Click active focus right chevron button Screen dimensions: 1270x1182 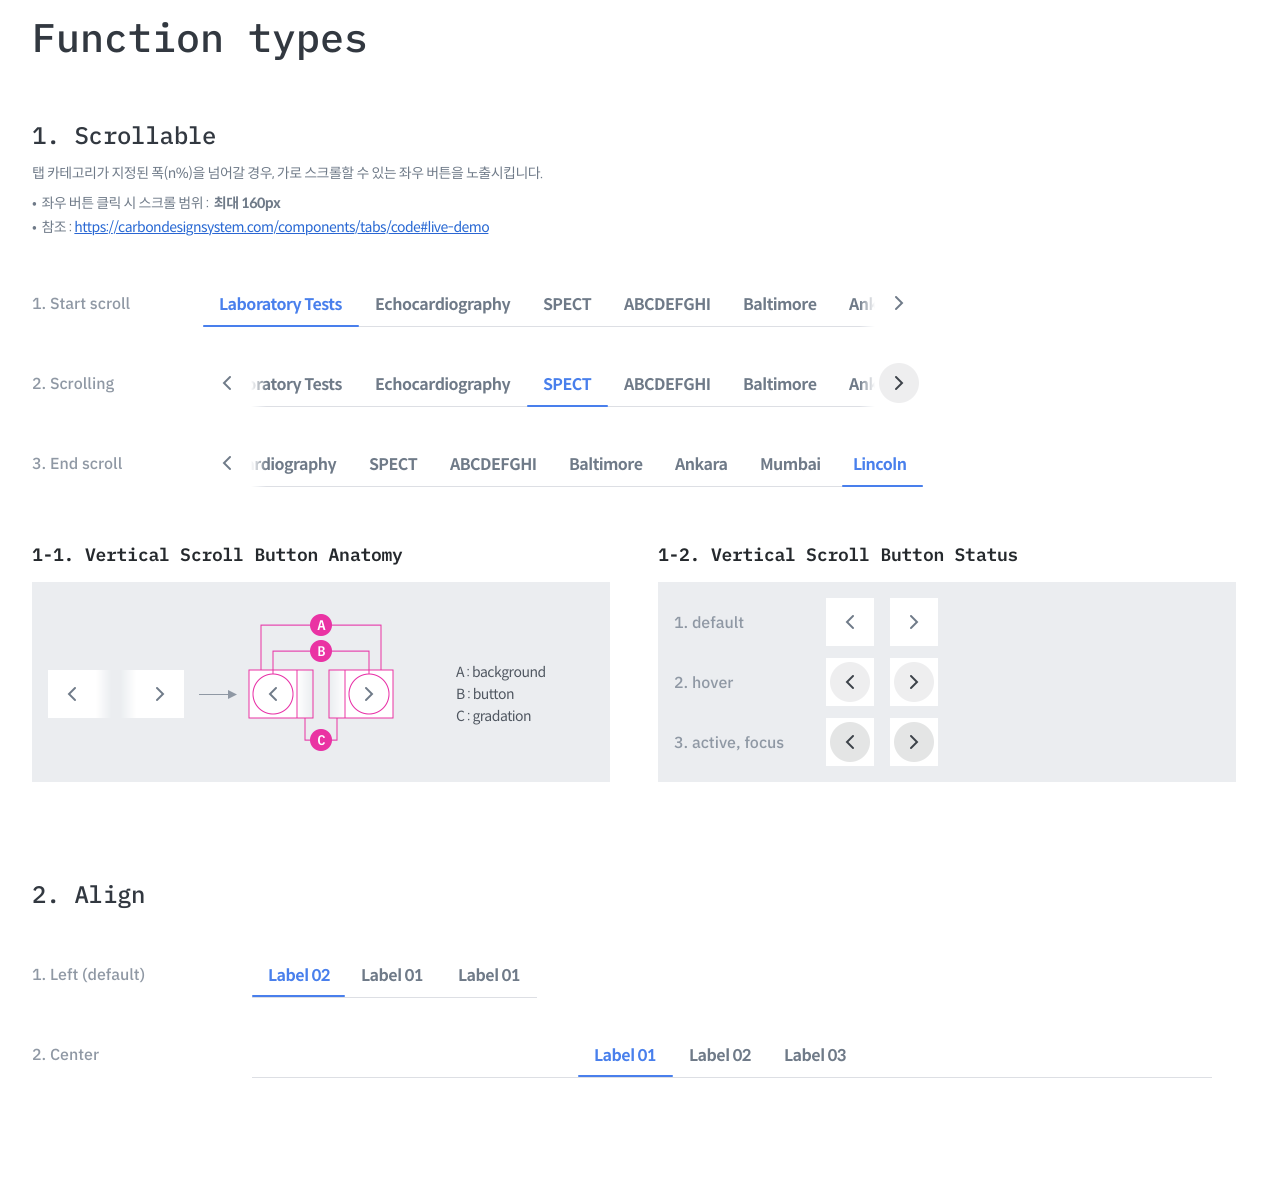pyautogui.click(x=914, y=742)
